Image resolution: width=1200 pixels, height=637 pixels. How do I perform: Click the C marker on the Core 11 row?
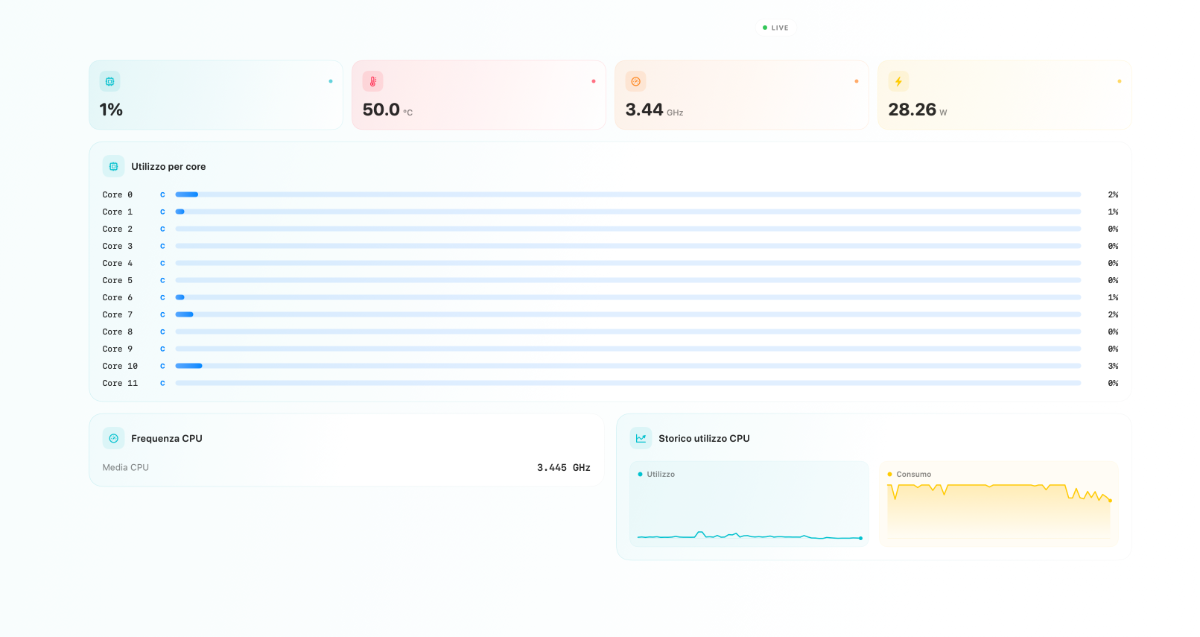pyautogui.click(x=163, y=383)
